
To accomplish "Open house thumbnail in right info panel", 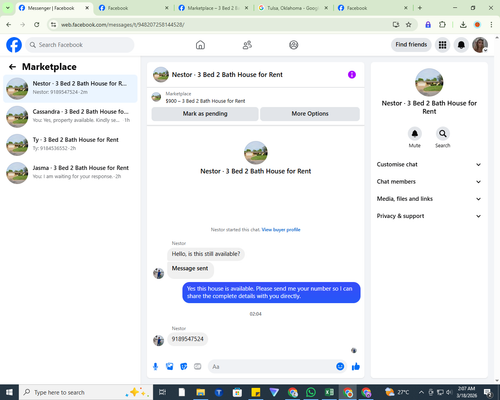I will pos(429,82).
